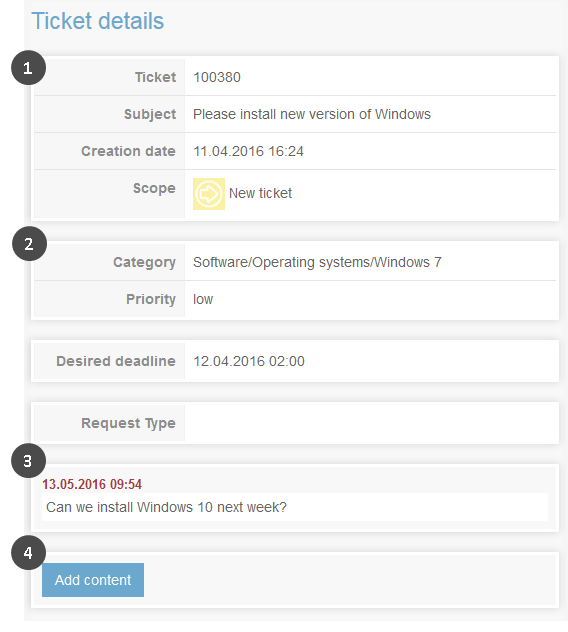Click the Ticket details heading
Image resolution: width=568 pixels, height=632 pixels.
coord(98,21)
